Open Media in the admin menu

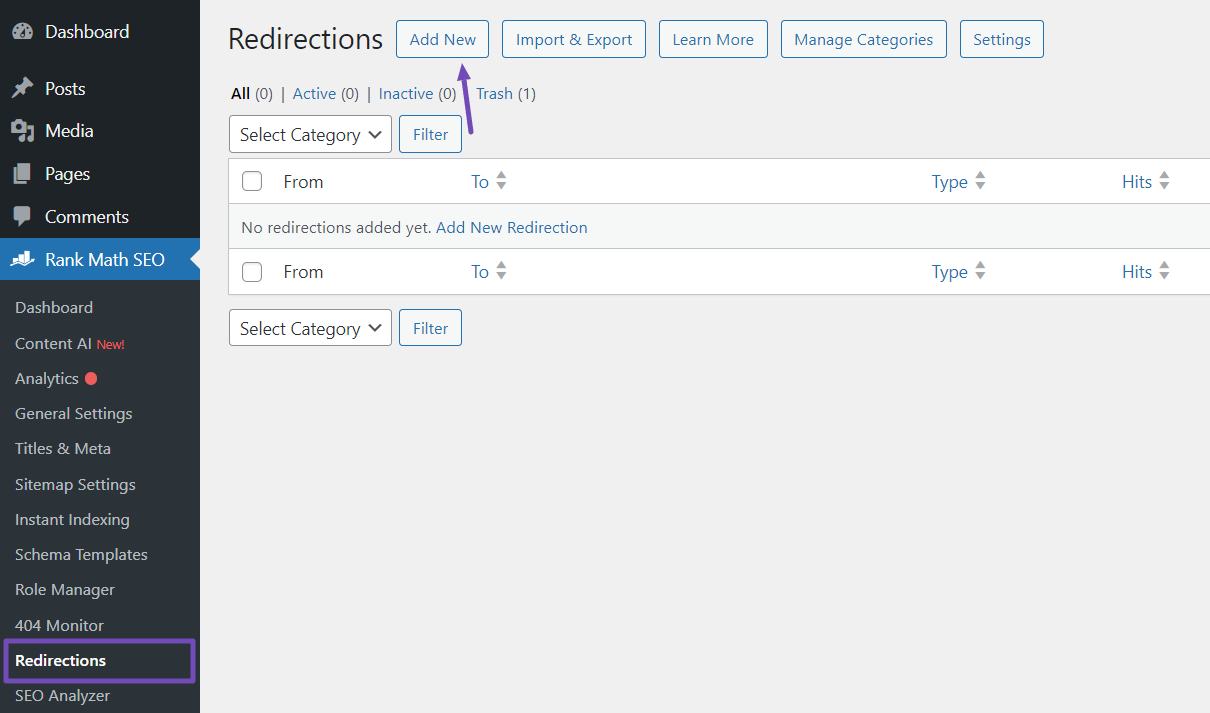(x=69, y=131)
